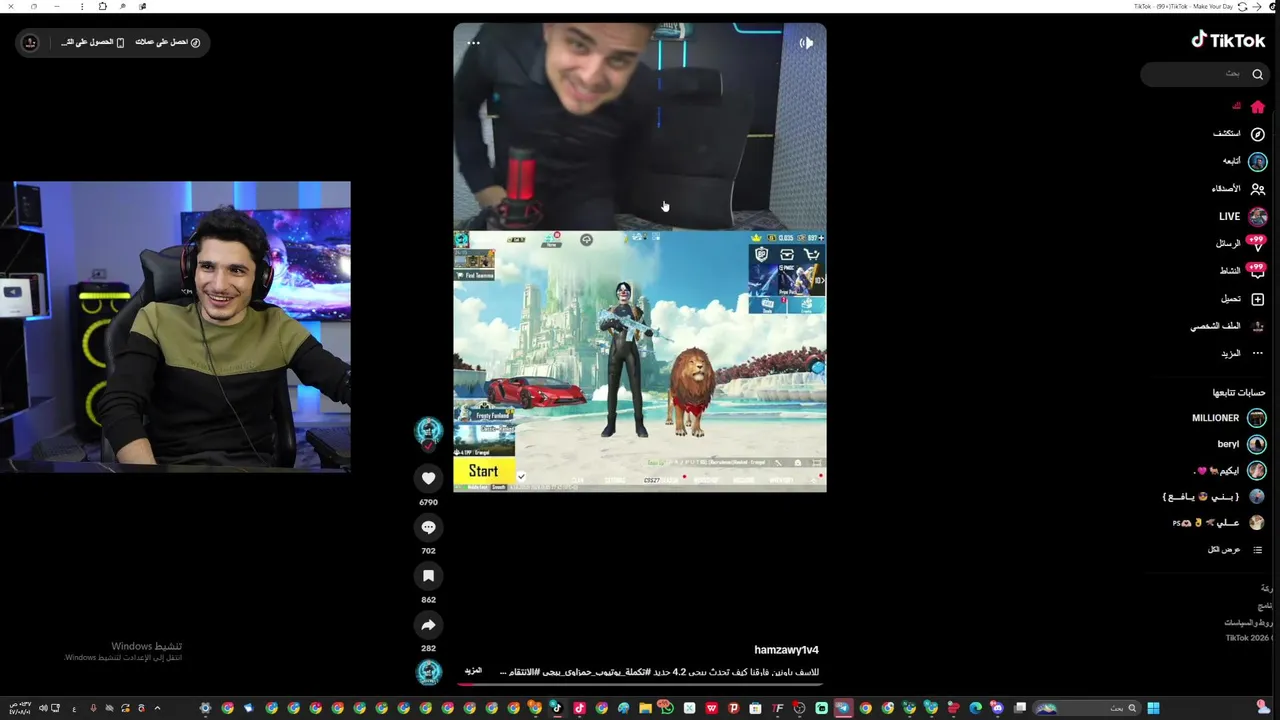1280x720 pixels.
Task: Click the search magnifier icon
Action: (1257, 74)
